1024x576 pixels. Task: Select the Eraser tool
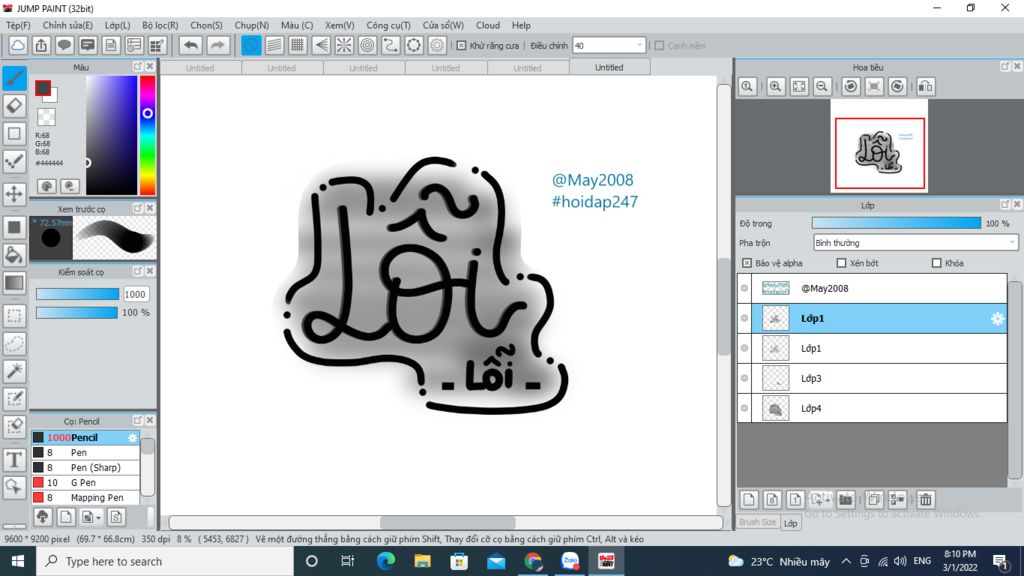tap(14, 106)
